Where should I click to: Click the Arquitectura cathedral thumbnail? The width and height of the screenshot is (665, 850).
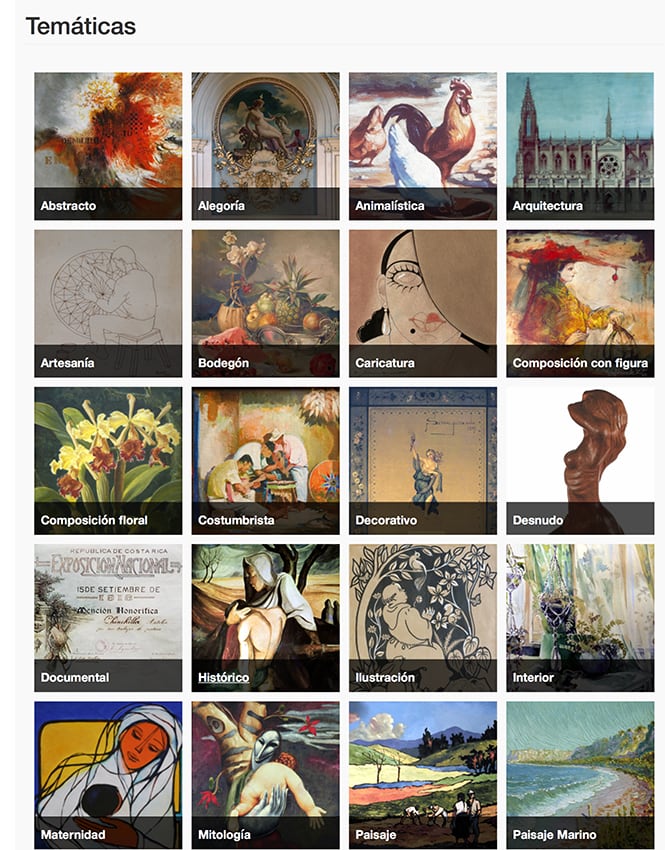(x=580, y=146)
